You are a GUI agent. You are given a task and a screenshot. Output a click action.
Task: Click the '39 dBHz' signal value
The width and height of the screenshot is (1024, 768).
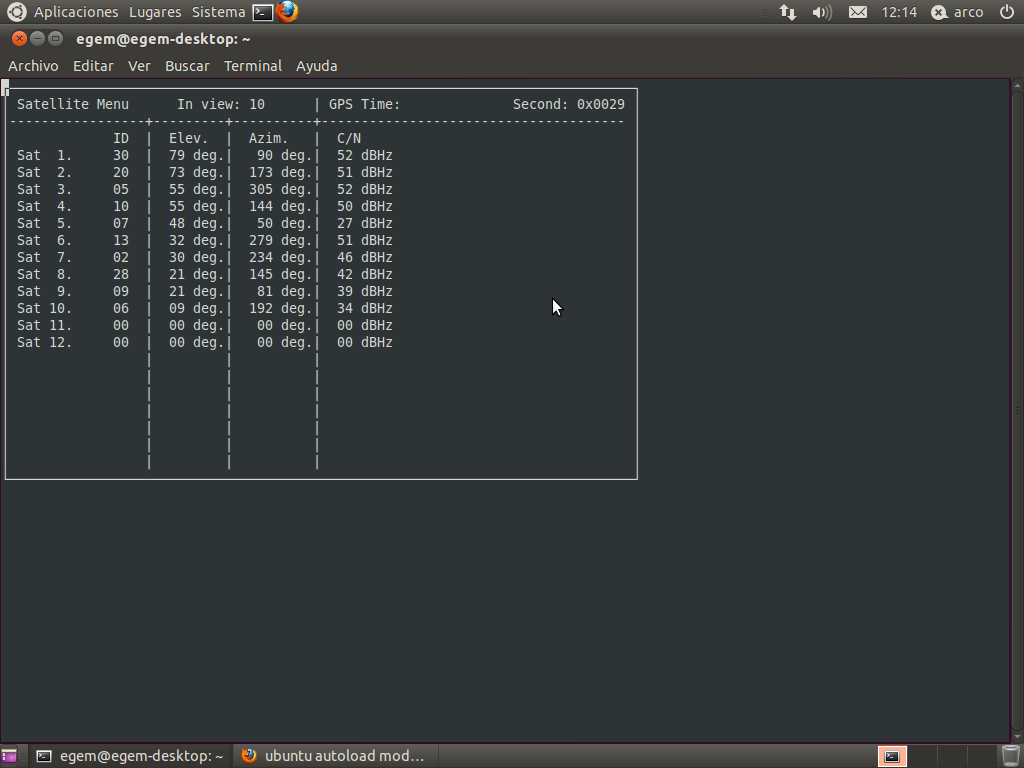pyautogui.click(x=365, y=291)
